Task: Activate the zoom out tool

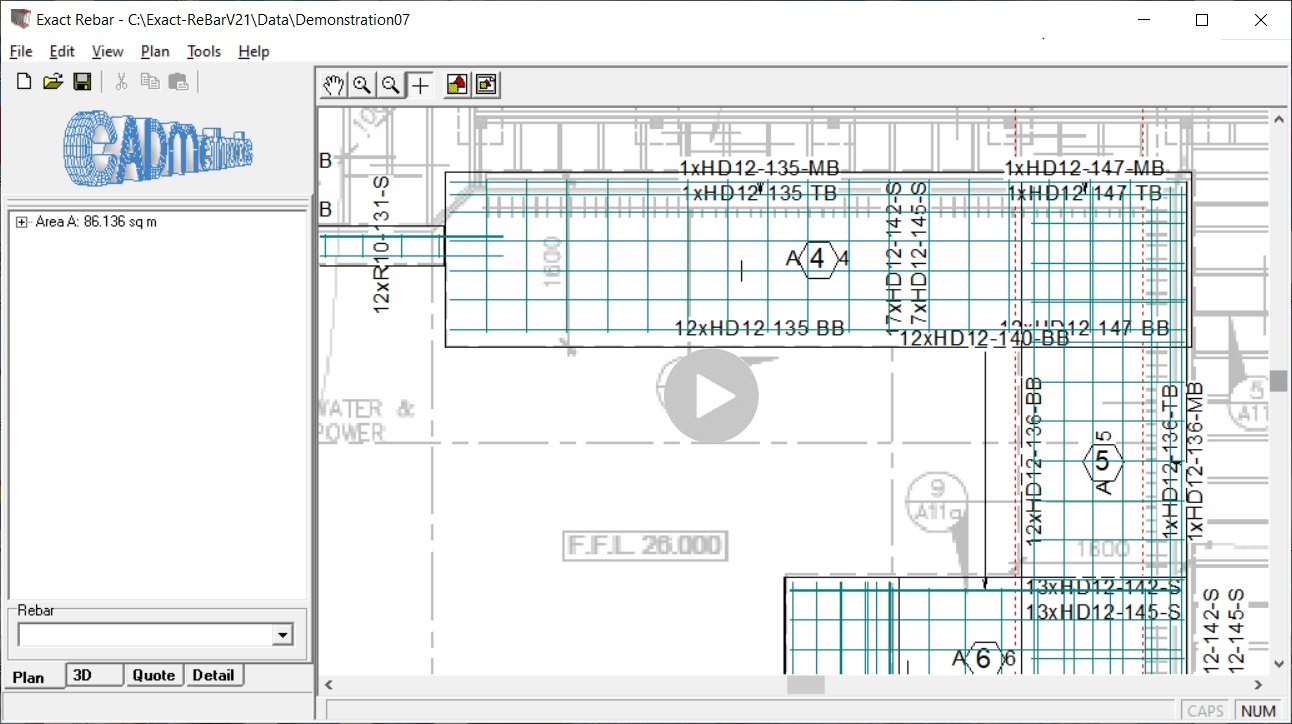Action: [391, 85]
